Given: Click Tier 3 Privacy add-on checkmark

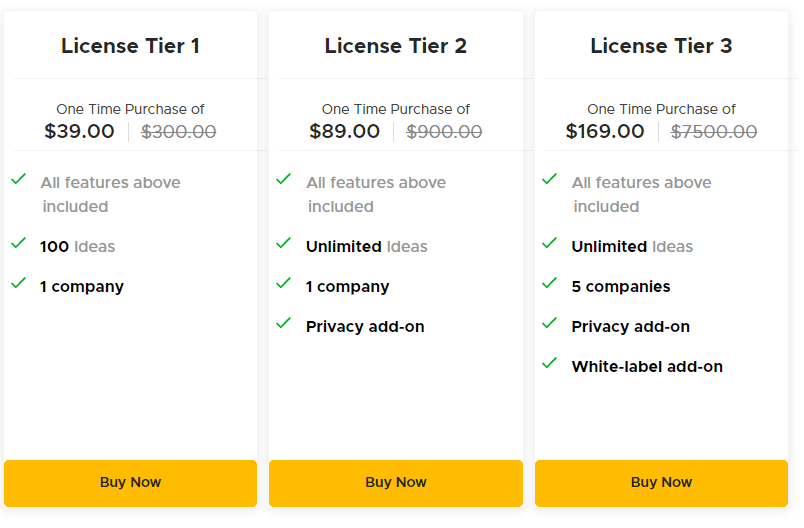Looking at the screenshot, I should [549, 323].
